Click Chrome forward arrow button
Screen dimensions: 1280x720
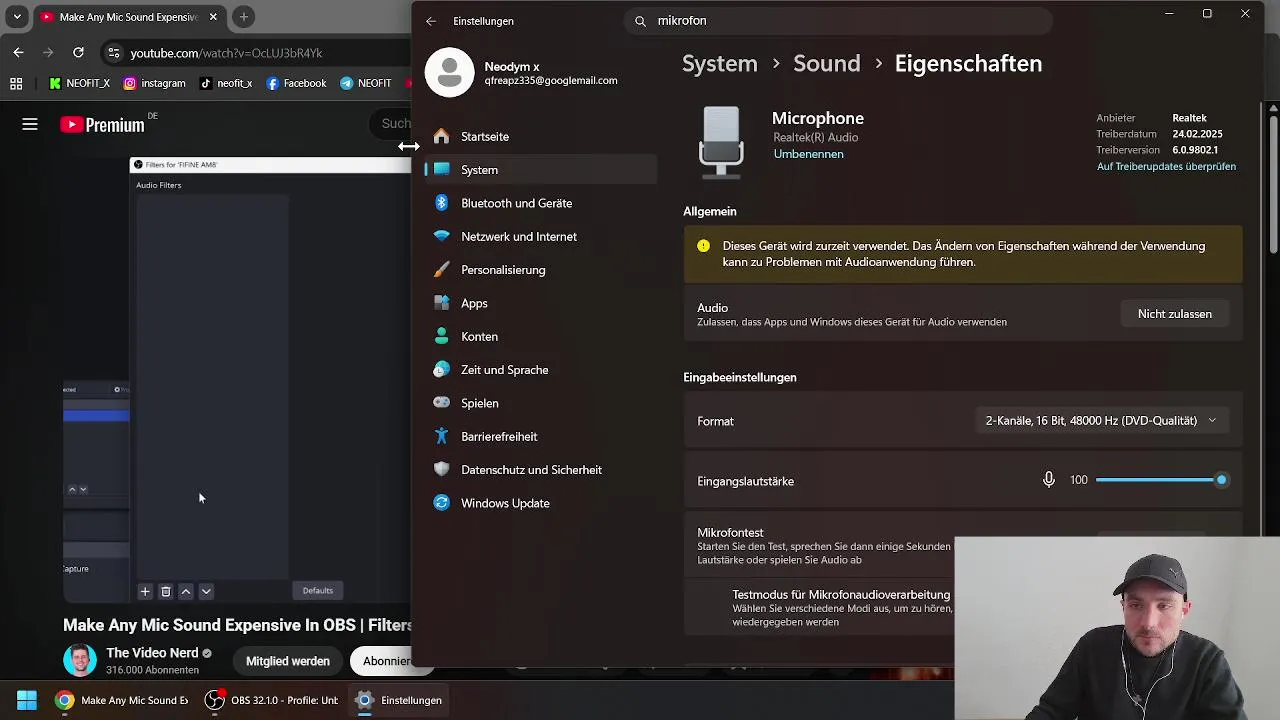(x=48, y=52)
